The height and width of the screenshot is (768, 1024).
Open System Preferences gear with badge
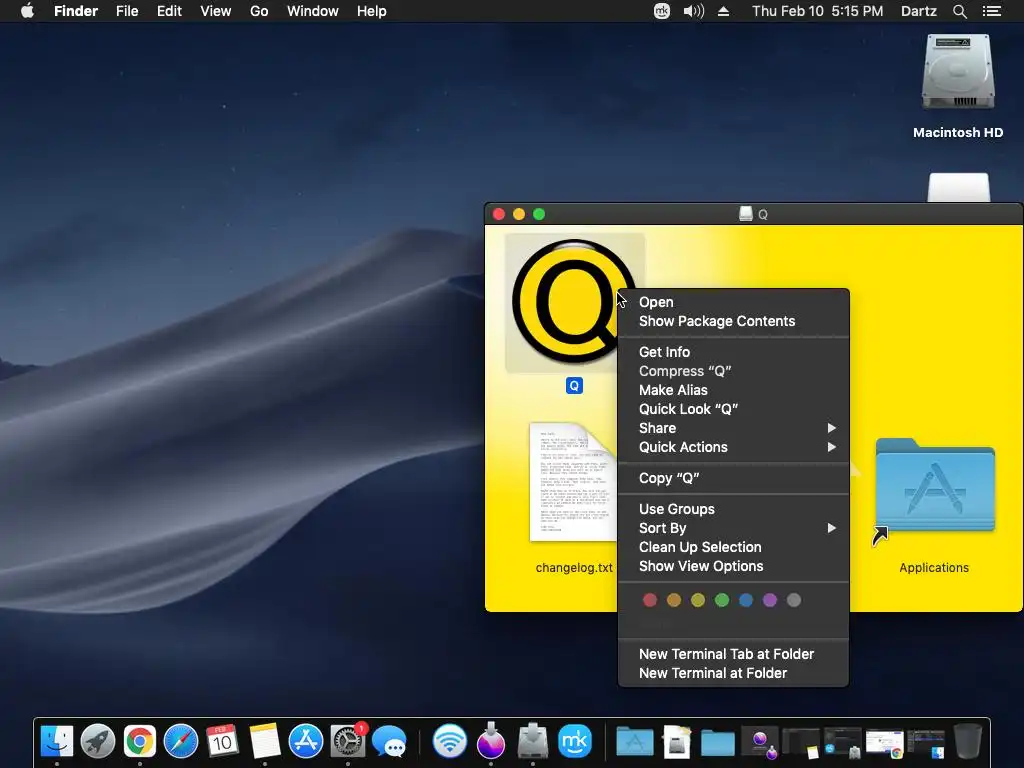coord(347,741)
